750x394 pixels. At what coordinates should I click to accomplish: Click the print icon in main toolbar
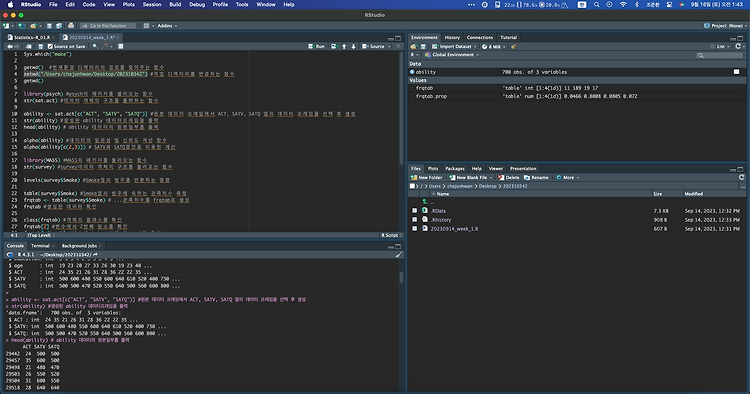tap(71, 26)
